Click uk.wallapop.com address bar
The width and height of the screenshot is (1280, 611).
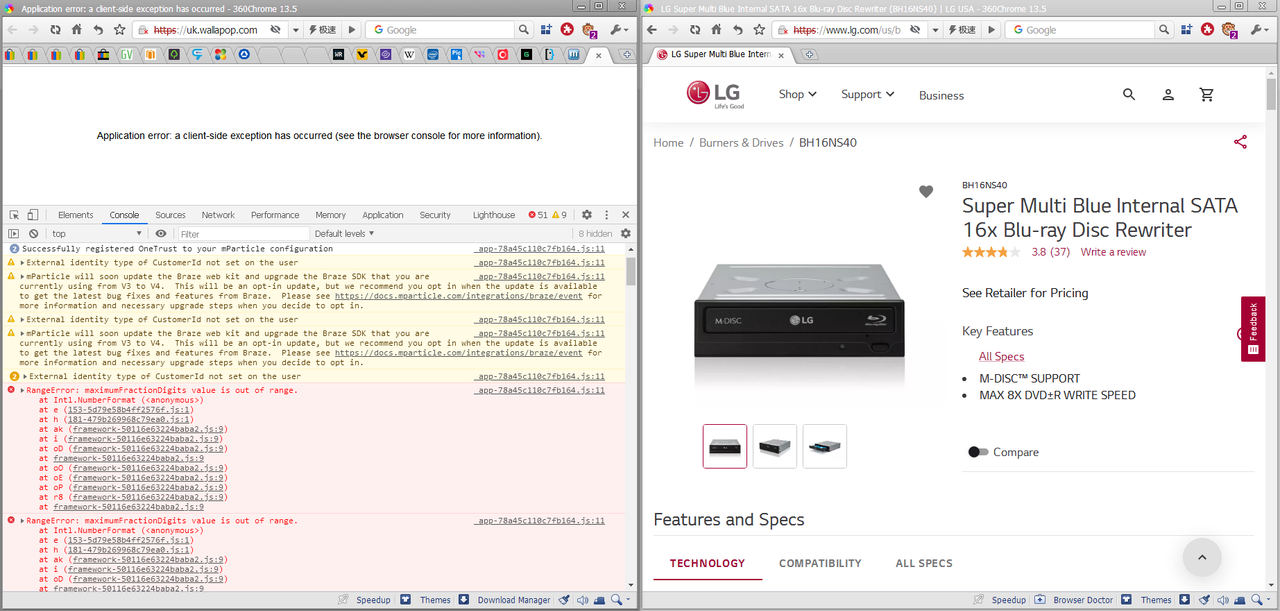pos(210,30)
